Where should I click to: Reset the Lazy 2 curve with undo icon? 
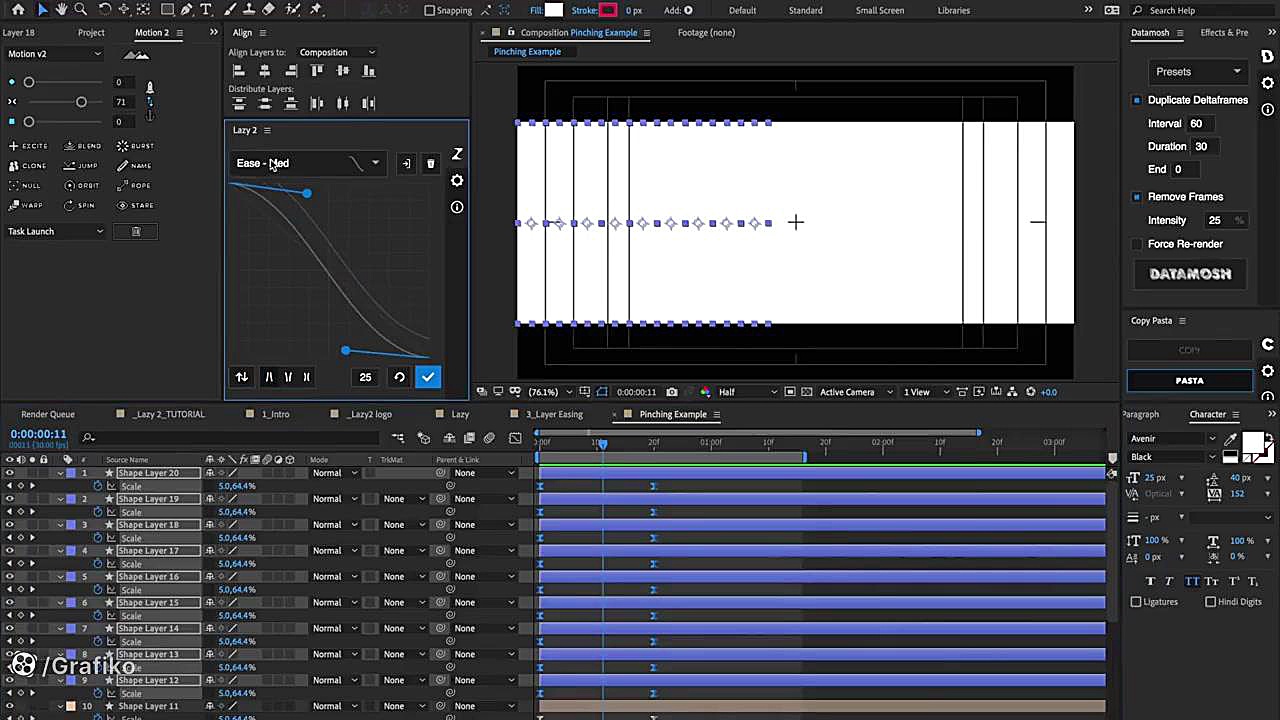click(399, 377)
